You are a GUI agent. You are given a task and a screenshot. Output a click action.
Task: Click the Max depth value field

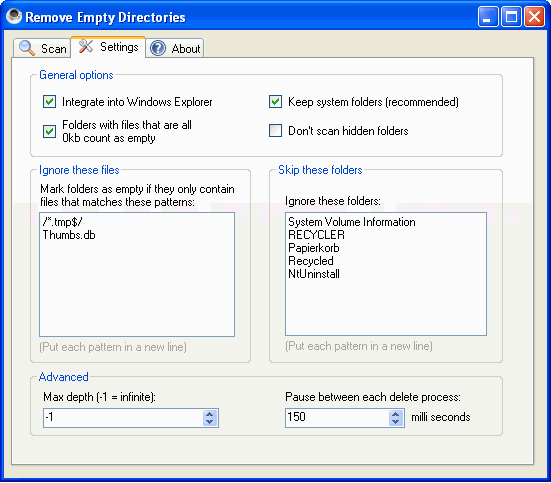[123, 418]
